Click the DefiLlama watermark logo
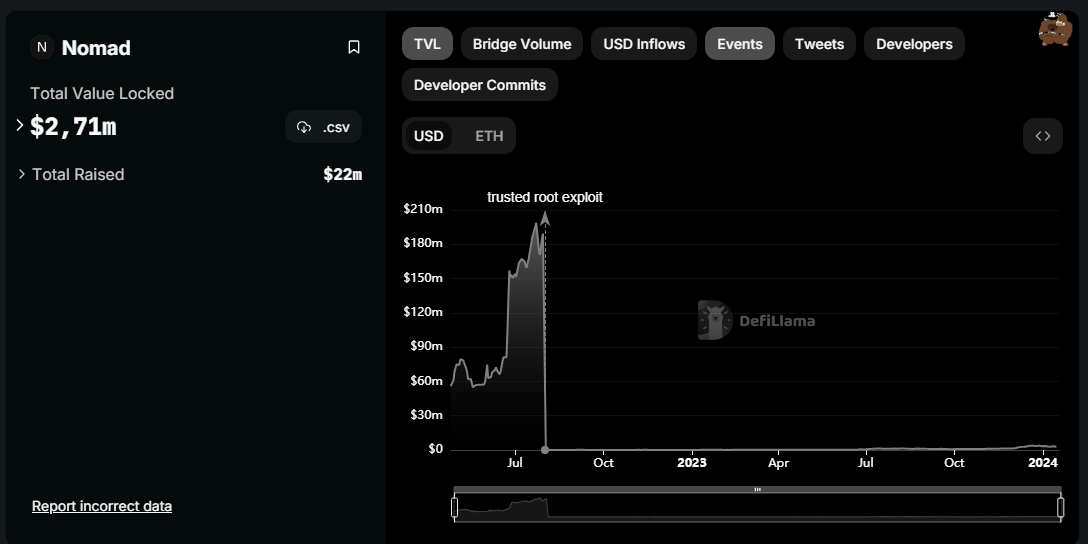The height and width of the screenshot is (544, 1088). pyautogui.click(x=756, y=321)
